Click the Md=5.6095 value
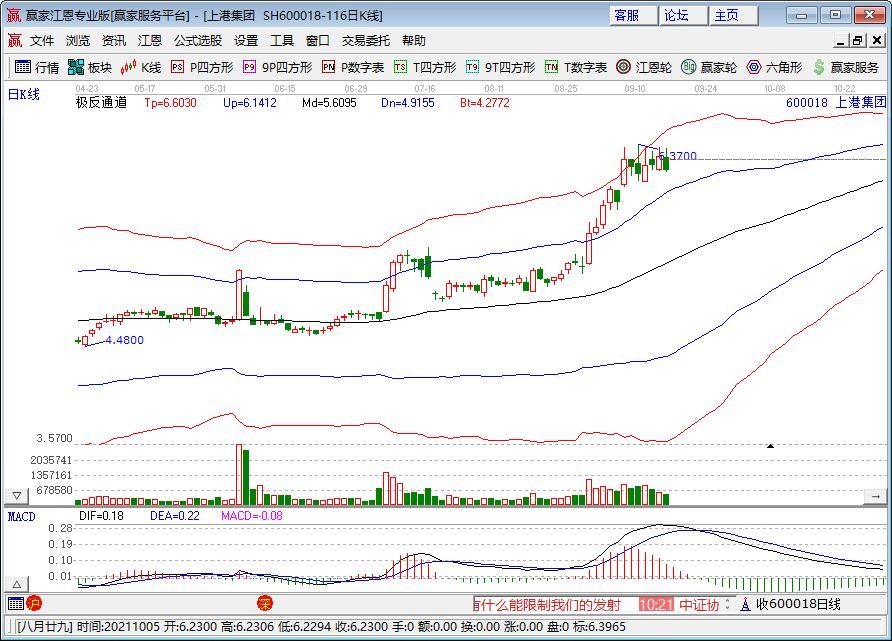Viewport: 892px width, 641px height. [329, 103]
